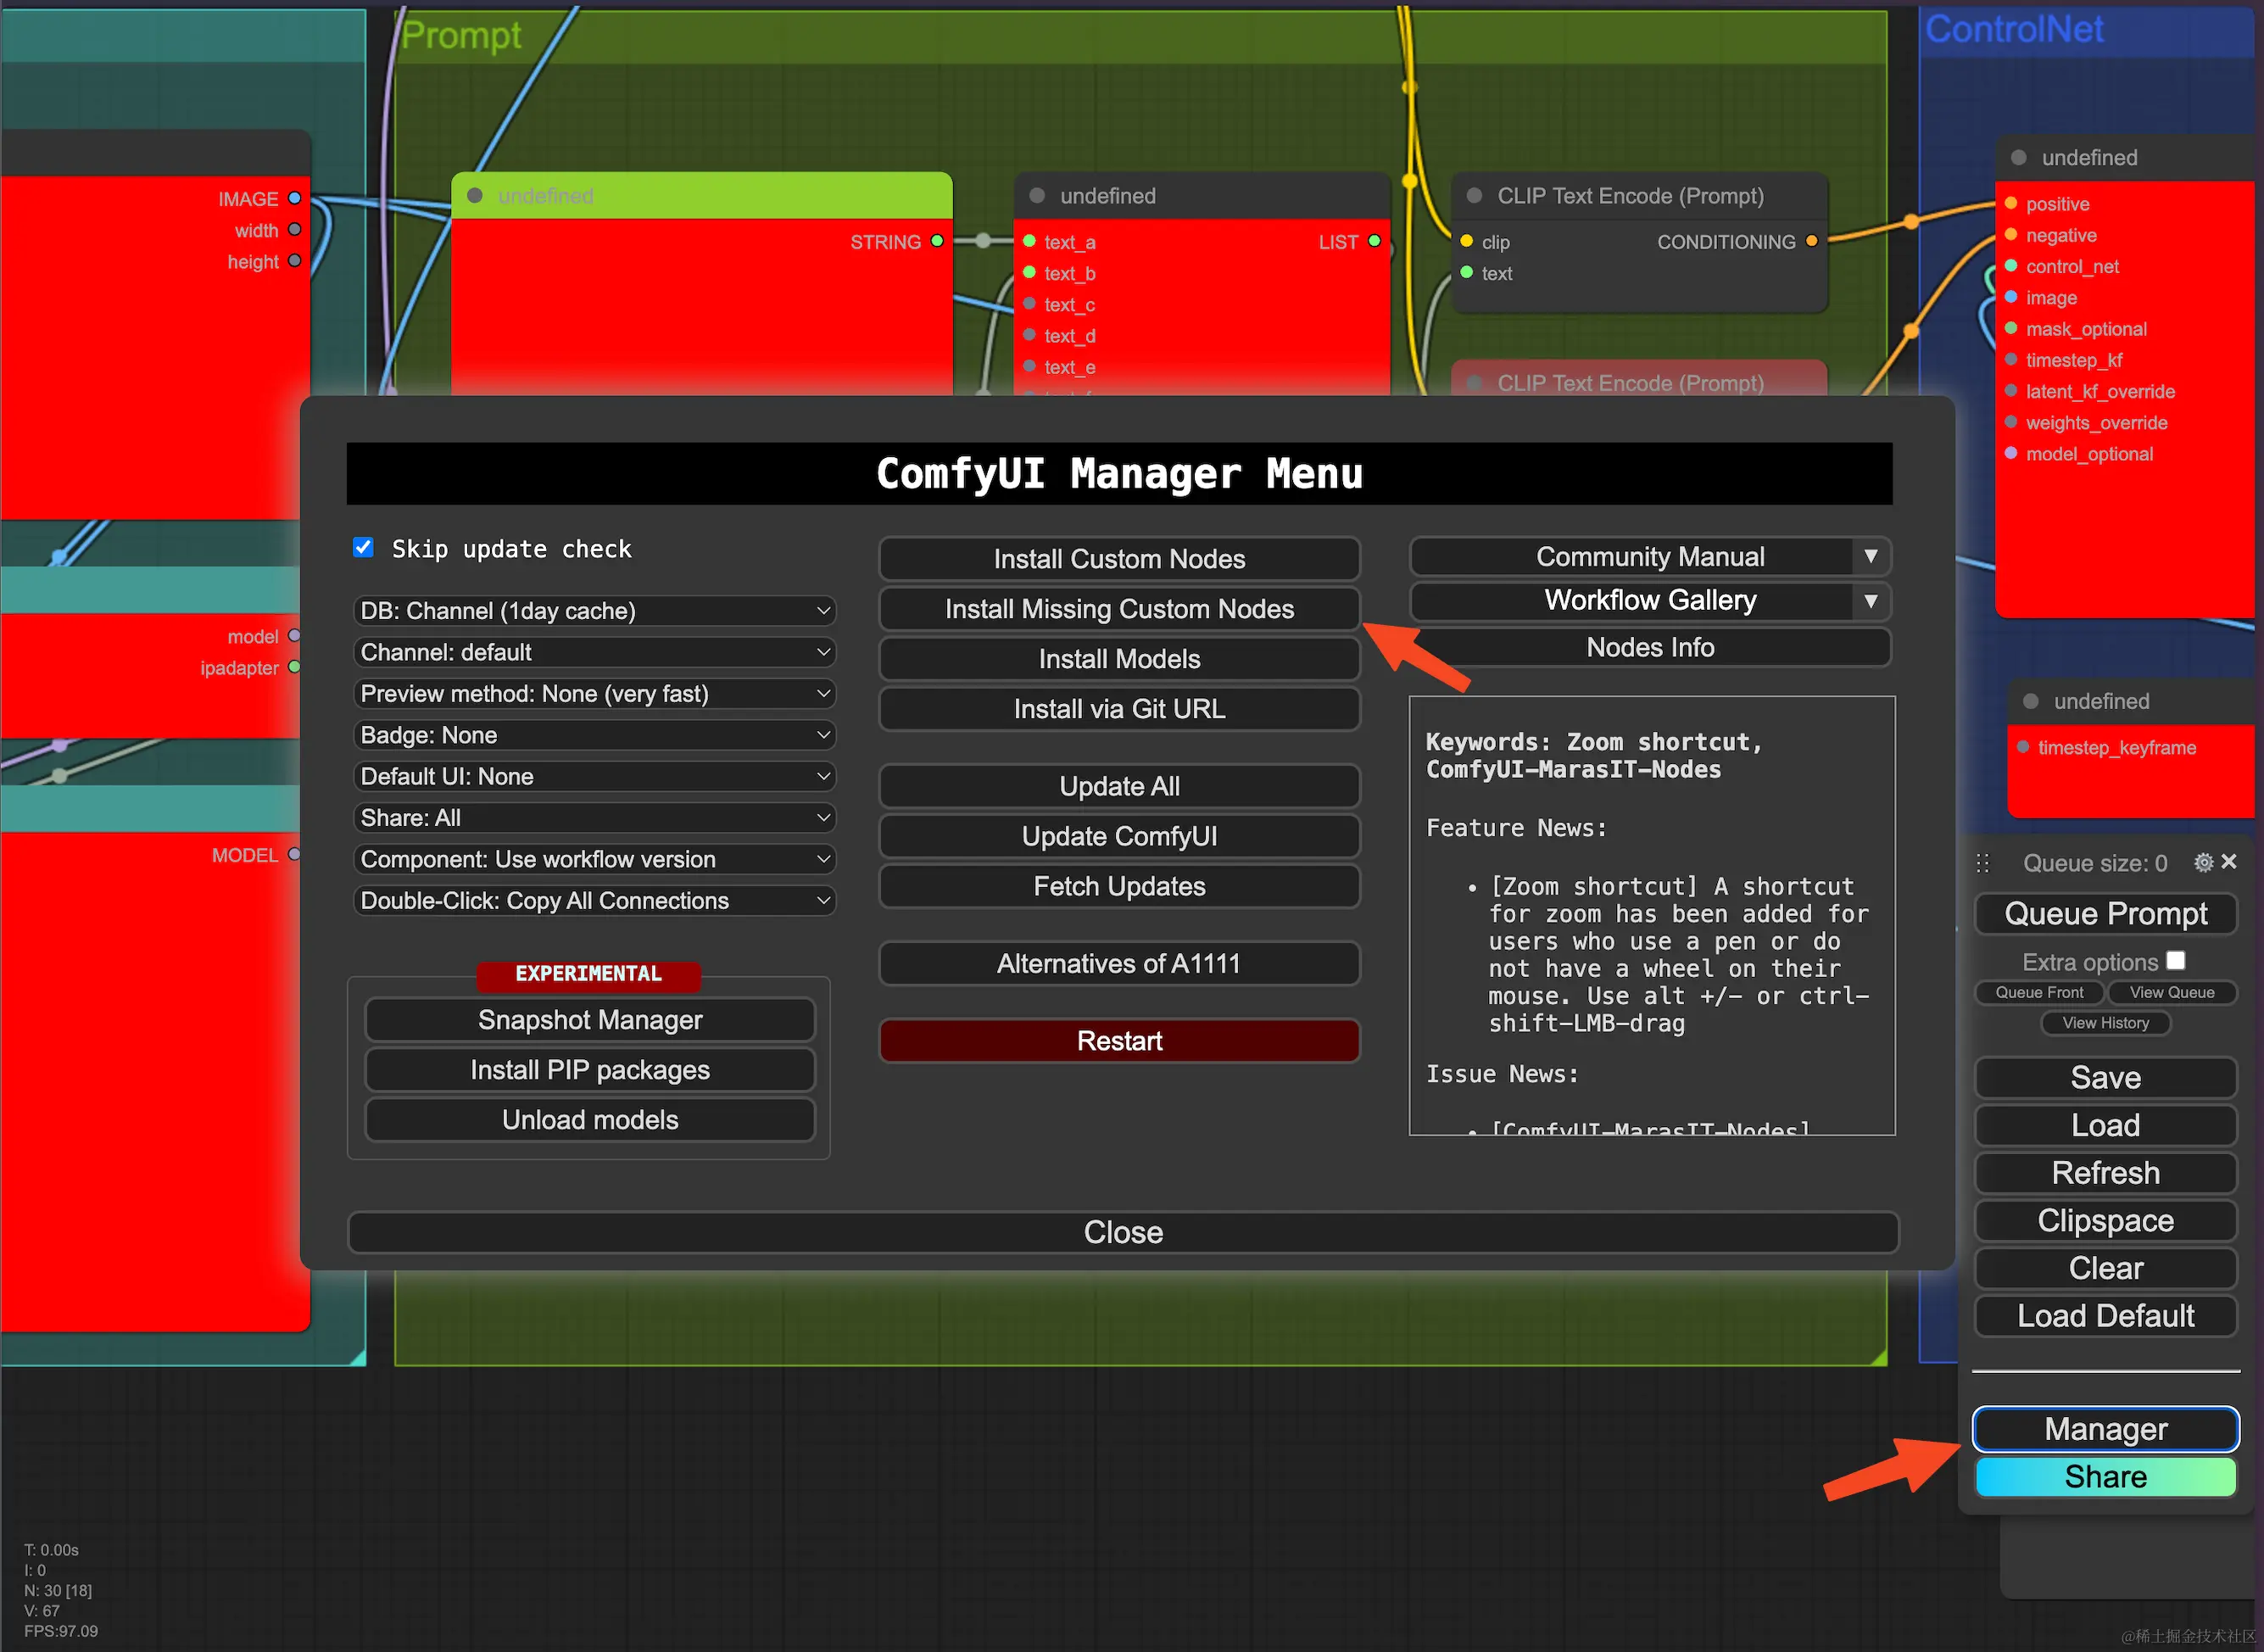Viewport: 2264px width, 1652px height.
Task: Open Clipspace
Action: [x=2105, y=1221]
